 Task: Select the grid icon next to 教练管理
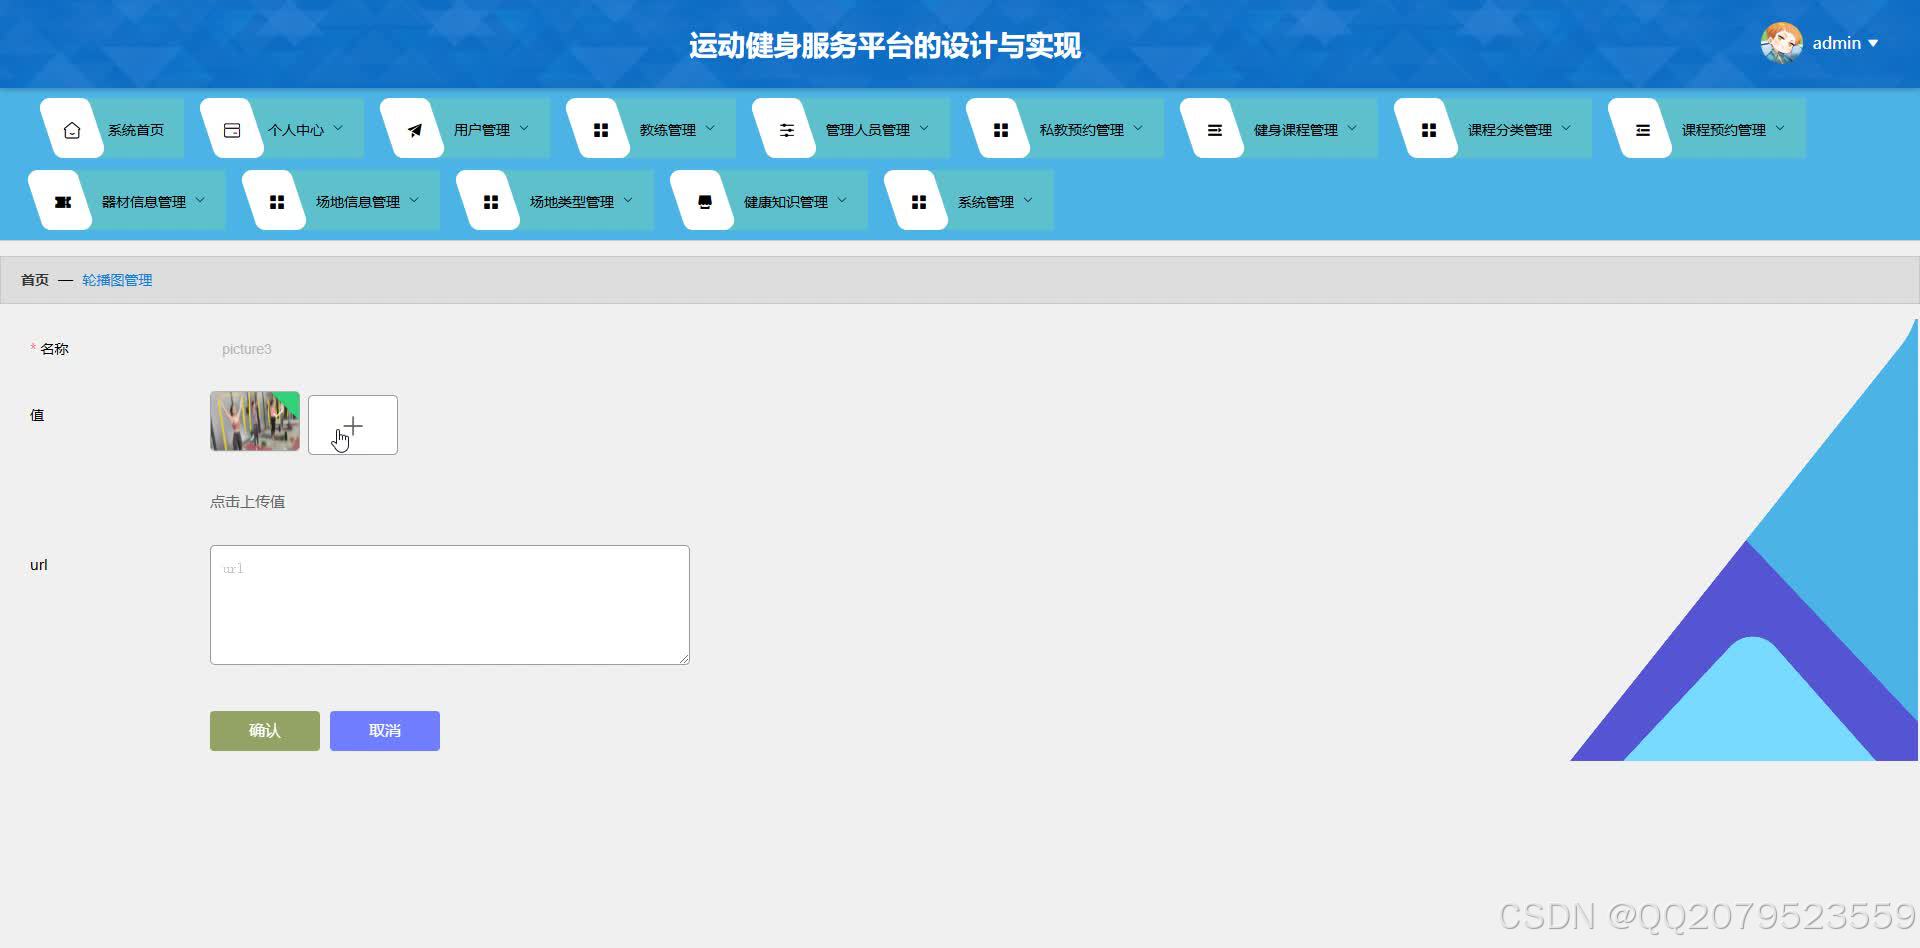coord(601,128)
